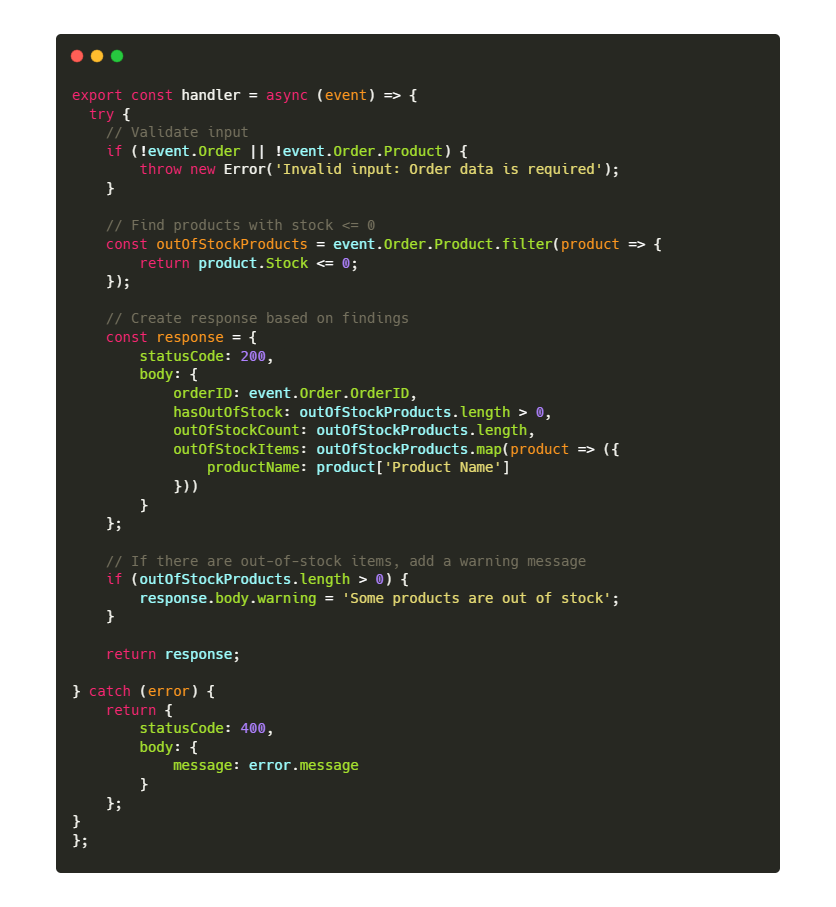Click the 'productName: product['Product Name']' line

point(358,467)
